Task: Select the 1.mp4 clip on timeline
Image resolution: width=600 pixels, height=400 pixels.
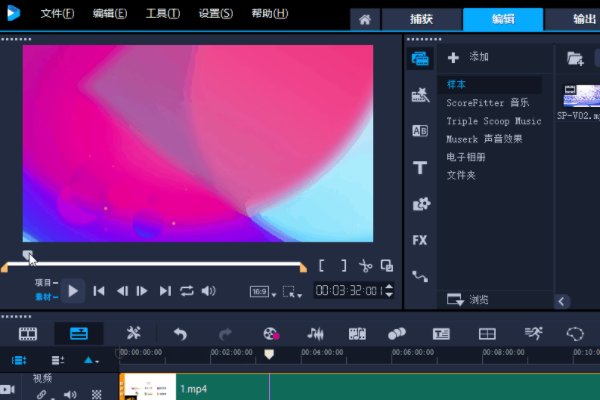Action: pos(360,387)
